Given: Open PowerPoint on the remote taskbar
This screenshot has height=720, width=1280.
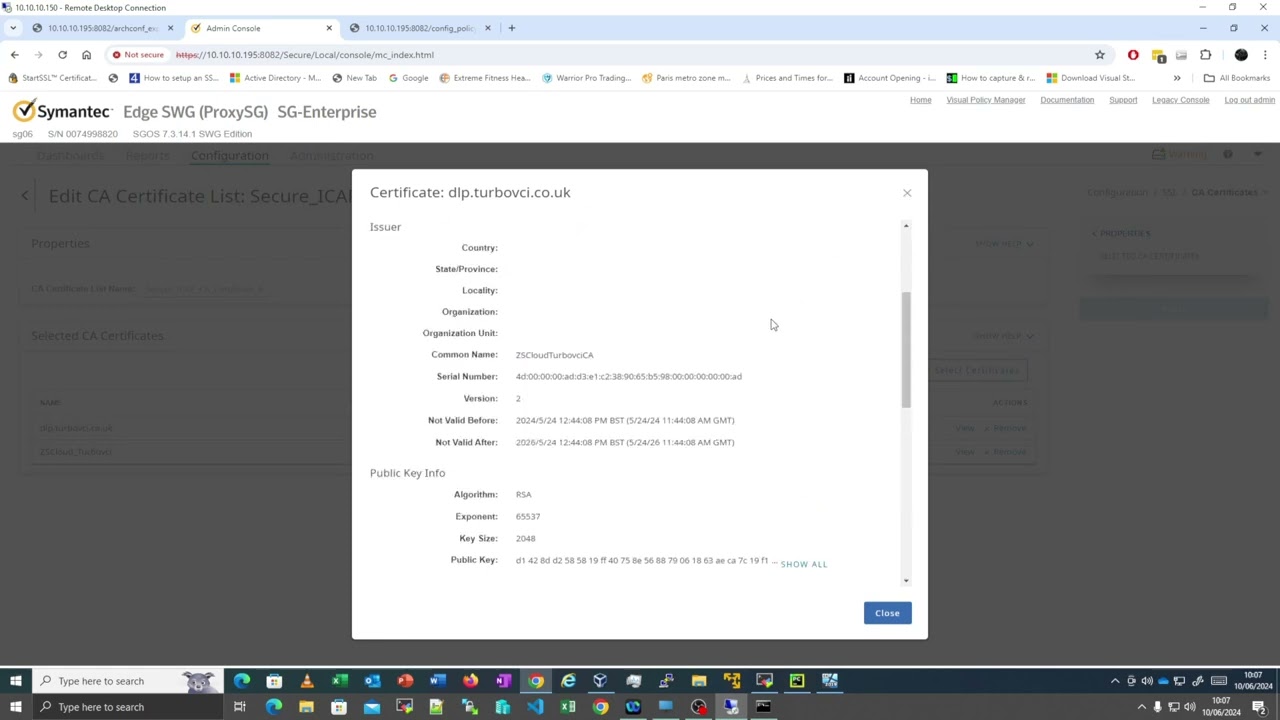Looking at the screenshot, I should pos(405,681).
